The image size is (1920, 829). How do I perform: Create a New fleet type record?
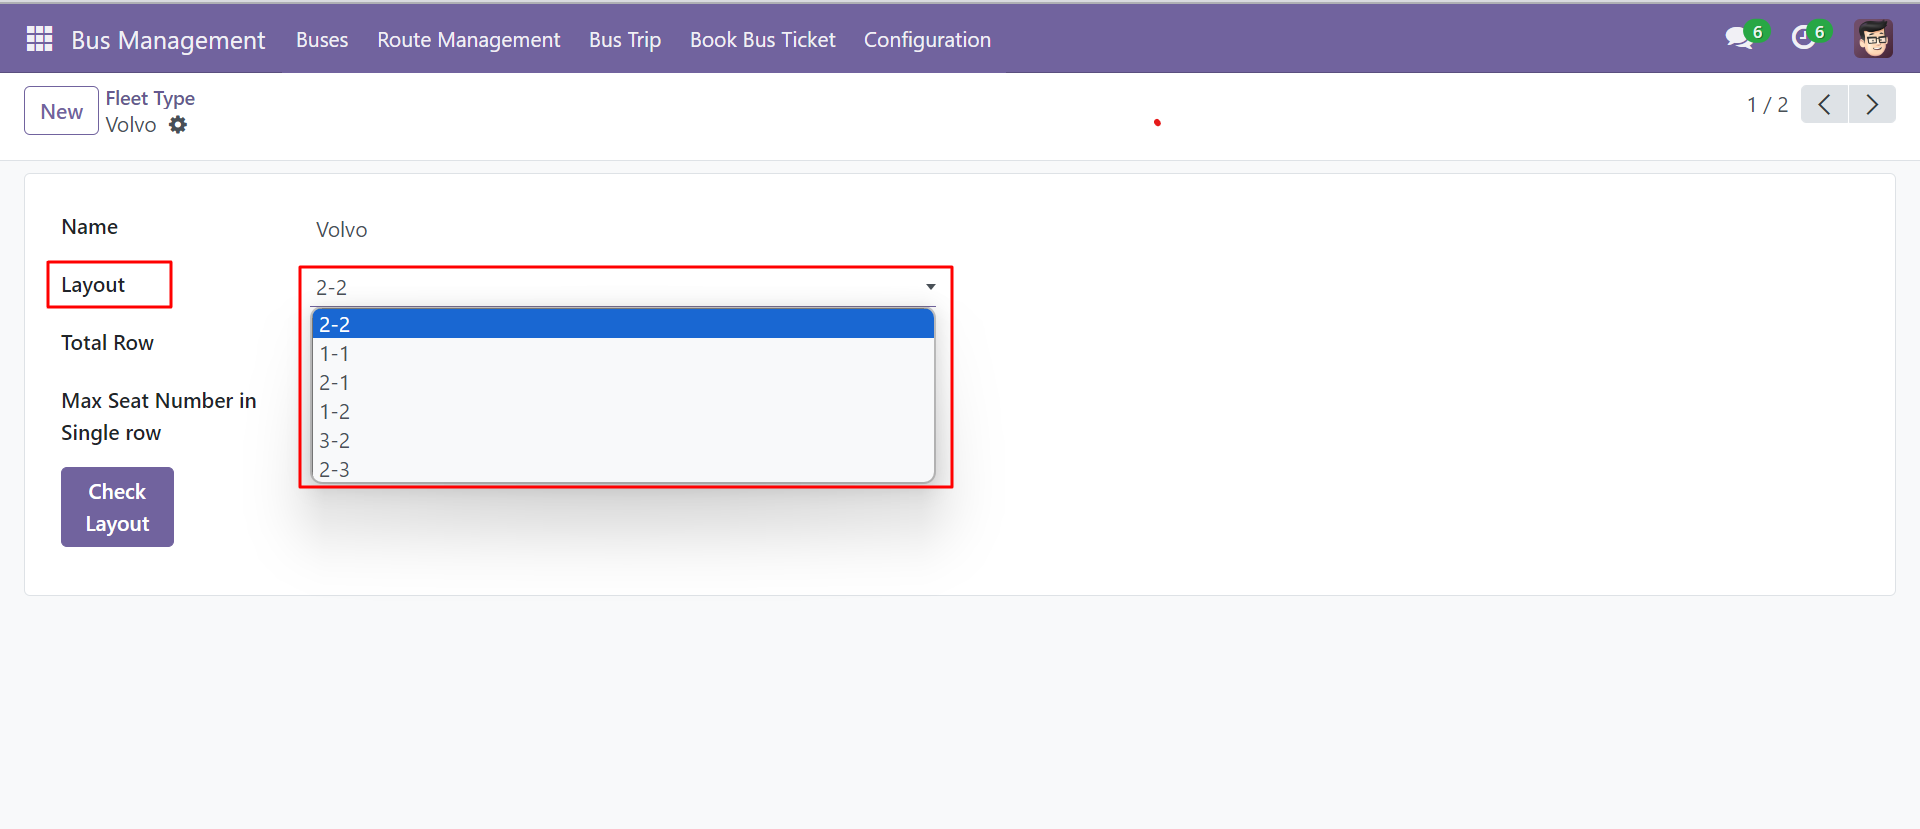point(61,111)
